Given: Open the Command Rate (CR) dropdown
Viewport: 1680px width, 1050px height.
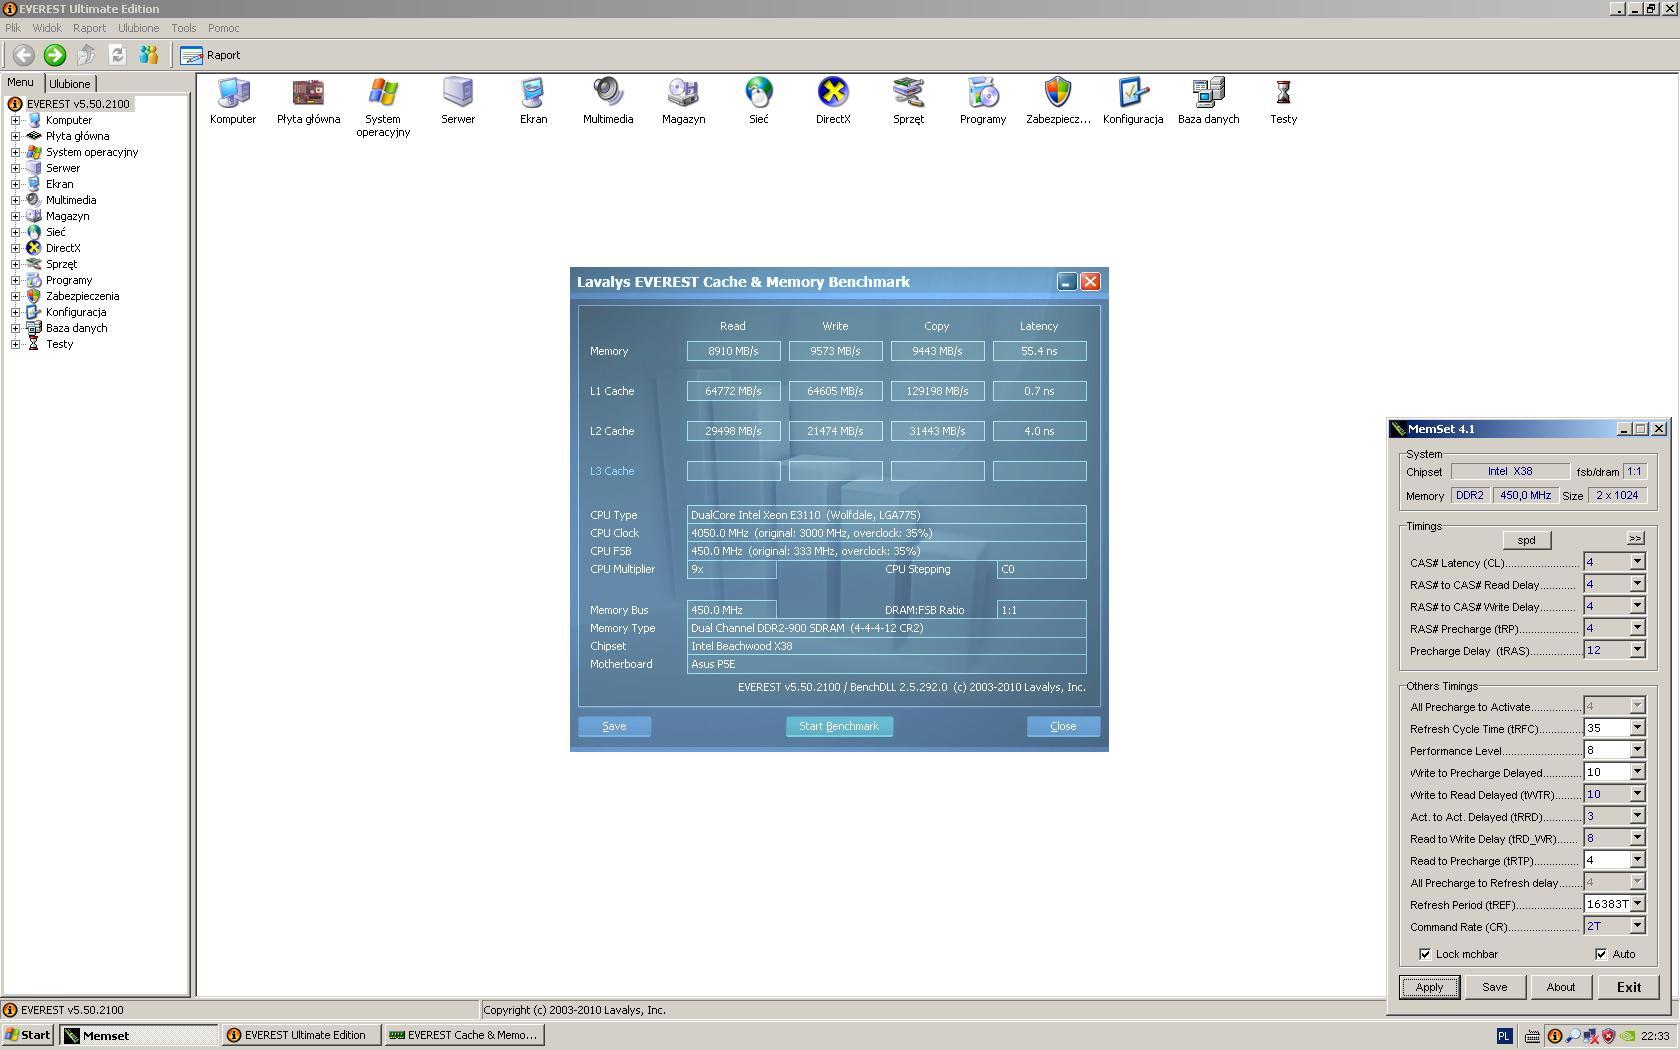Looking at the screenshot, I should click(x=1637, y=926).
